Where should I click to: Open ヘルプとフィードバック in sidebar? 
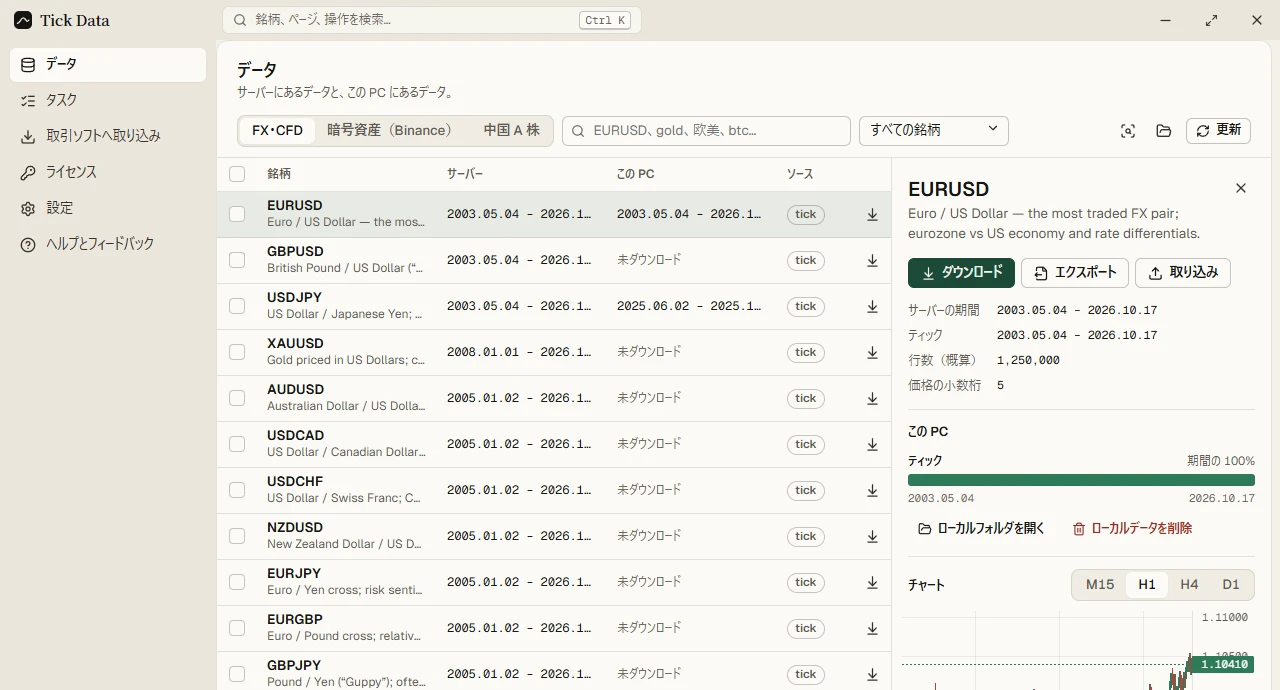click(108, 245)
